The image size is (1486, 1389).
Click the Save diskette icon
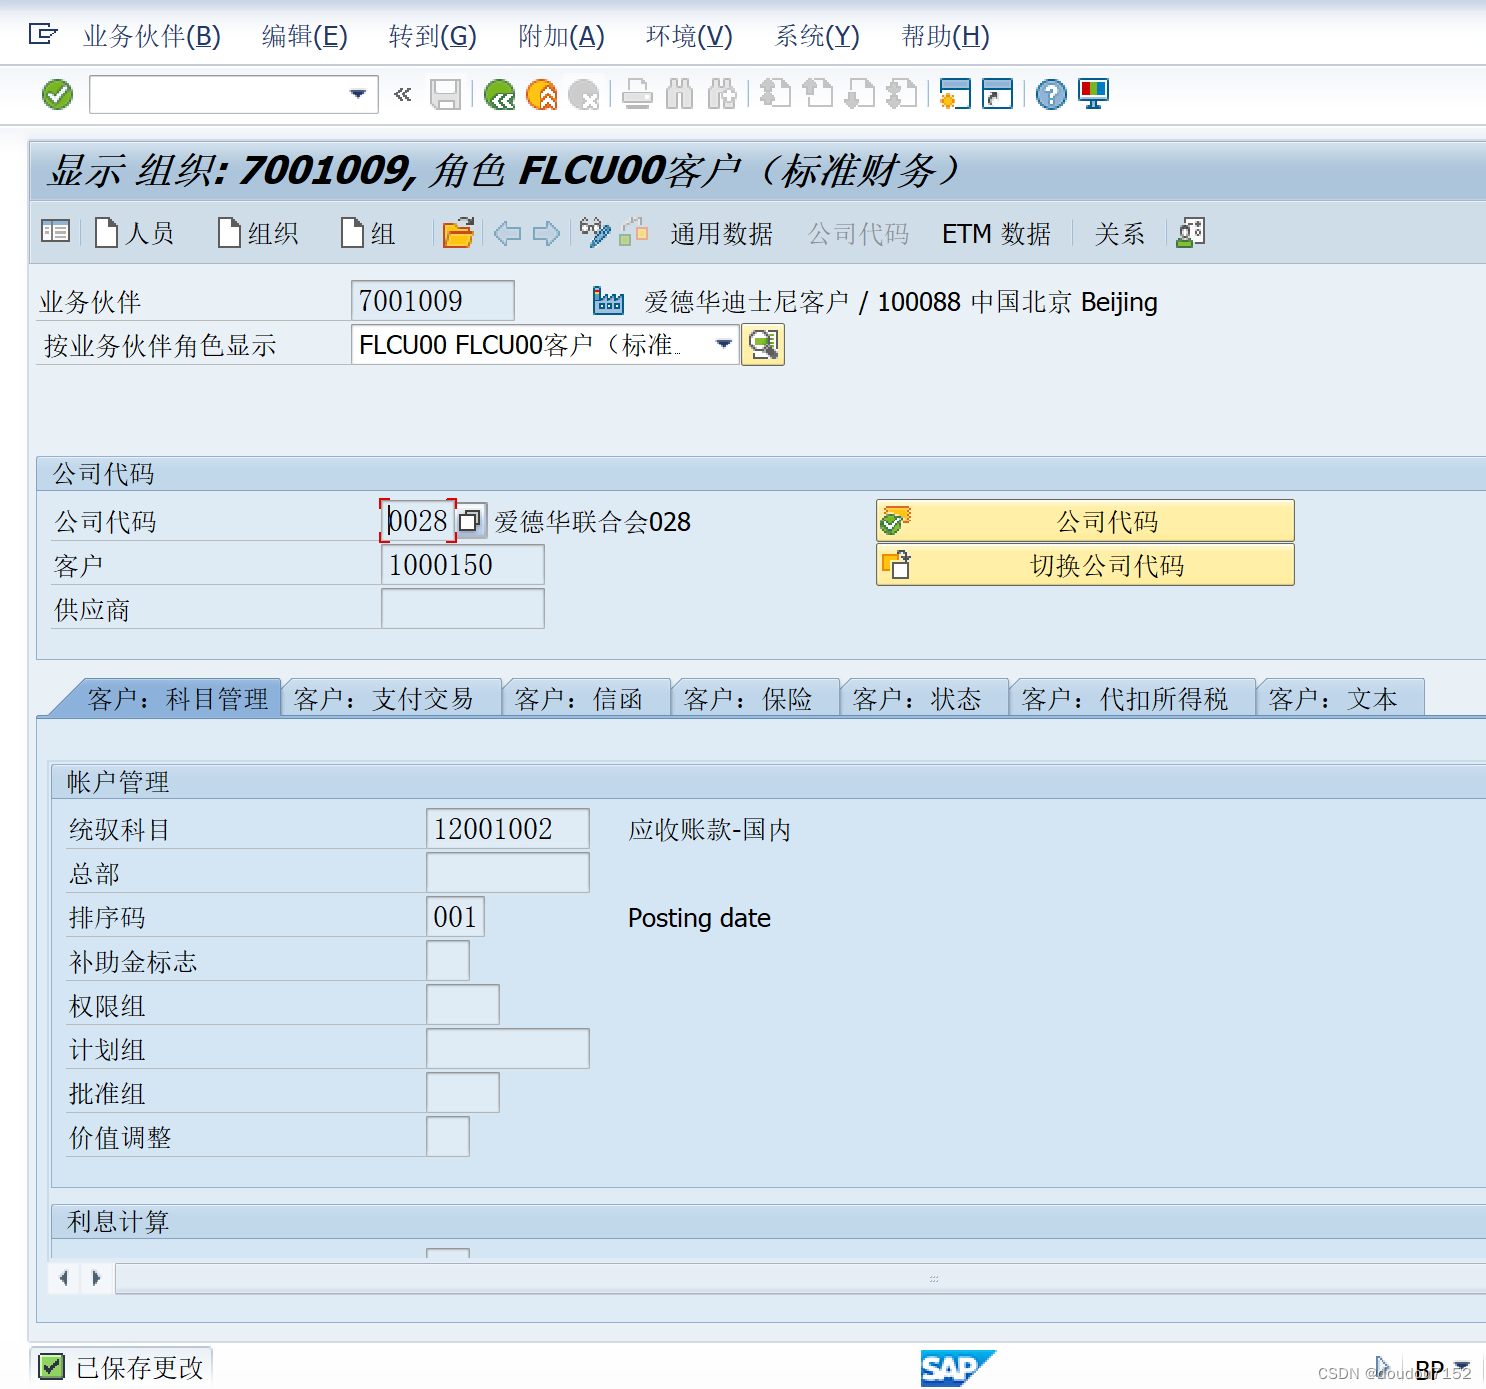pyautogui.click(x=445, y=95)
